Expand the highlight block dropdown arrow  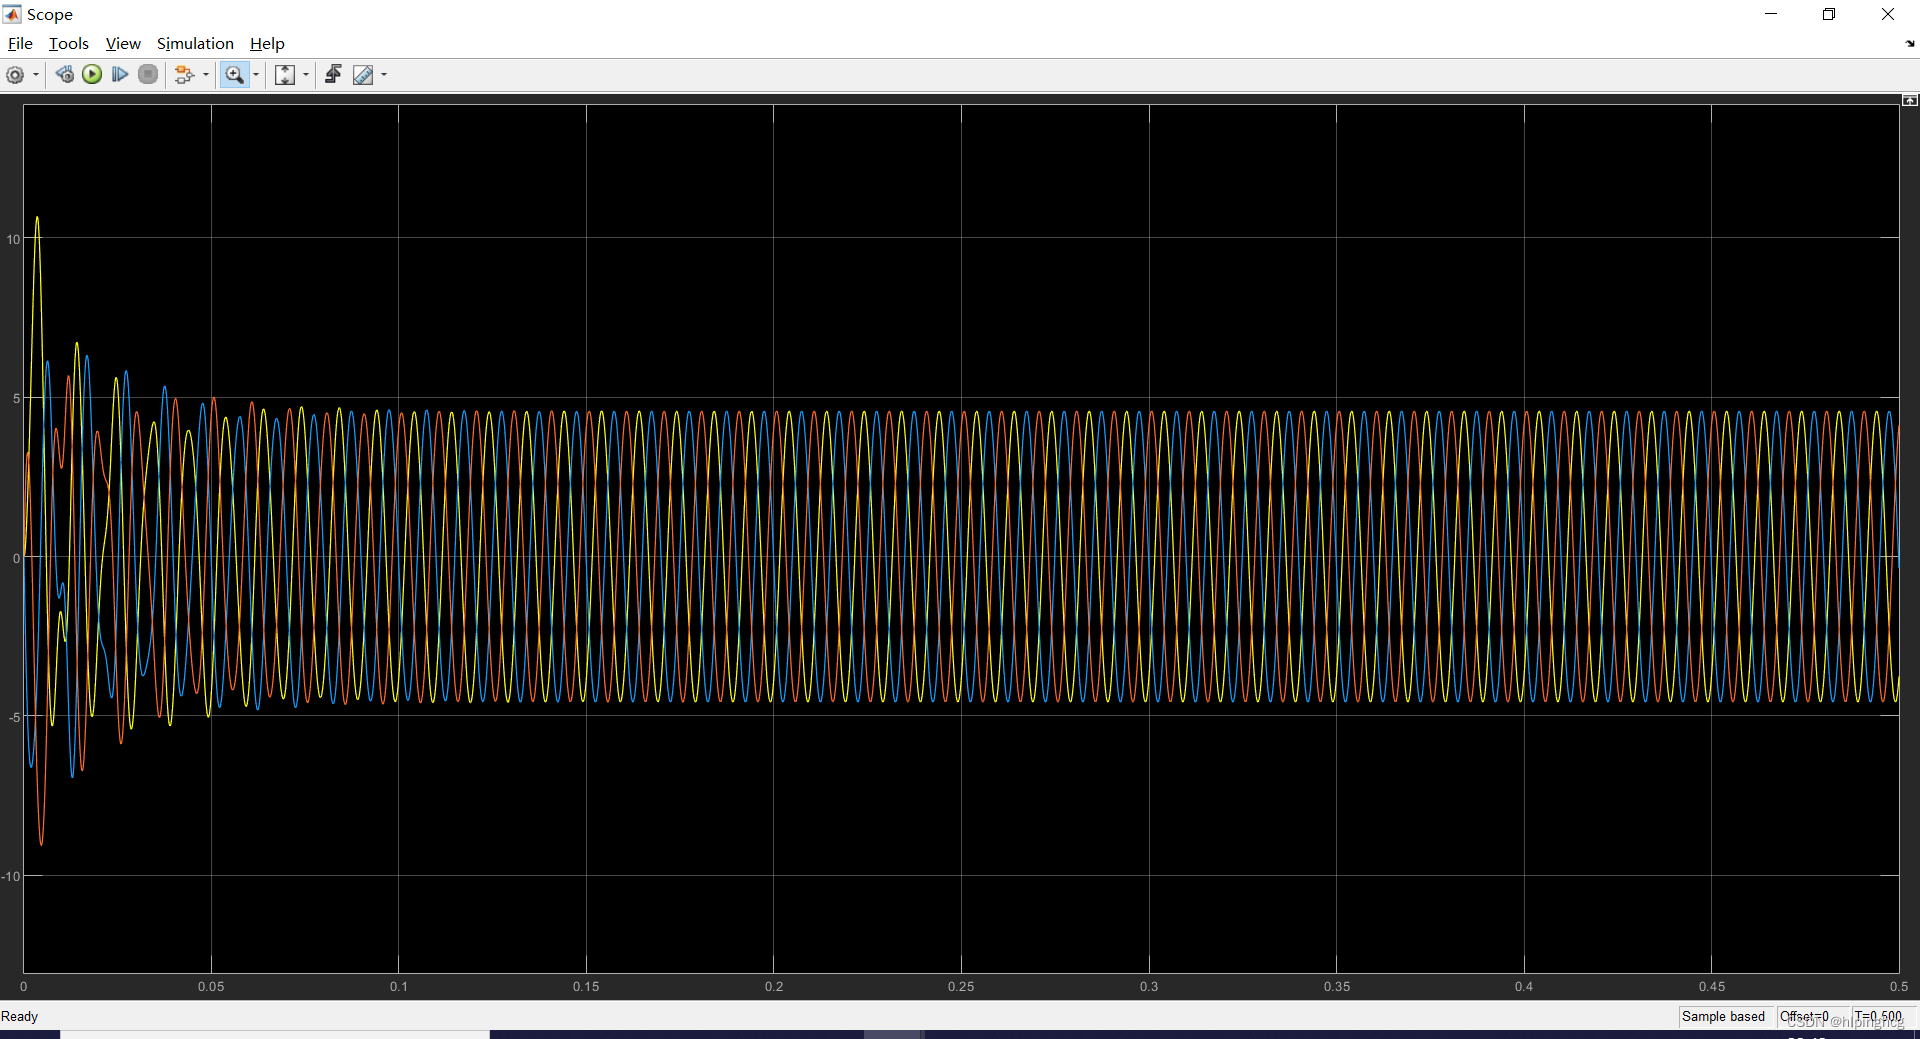206,75
